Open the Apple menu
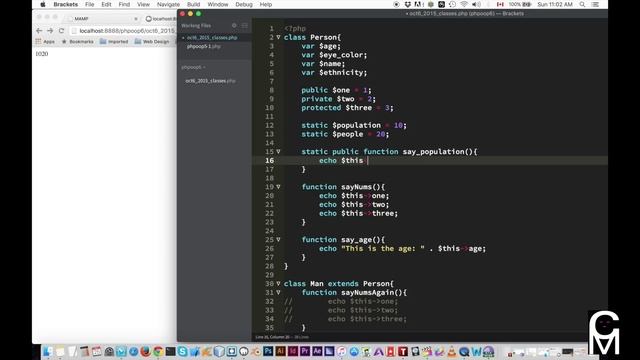This screenshot has width=640, height=360. pyautogui.click(x=43, y=4)
